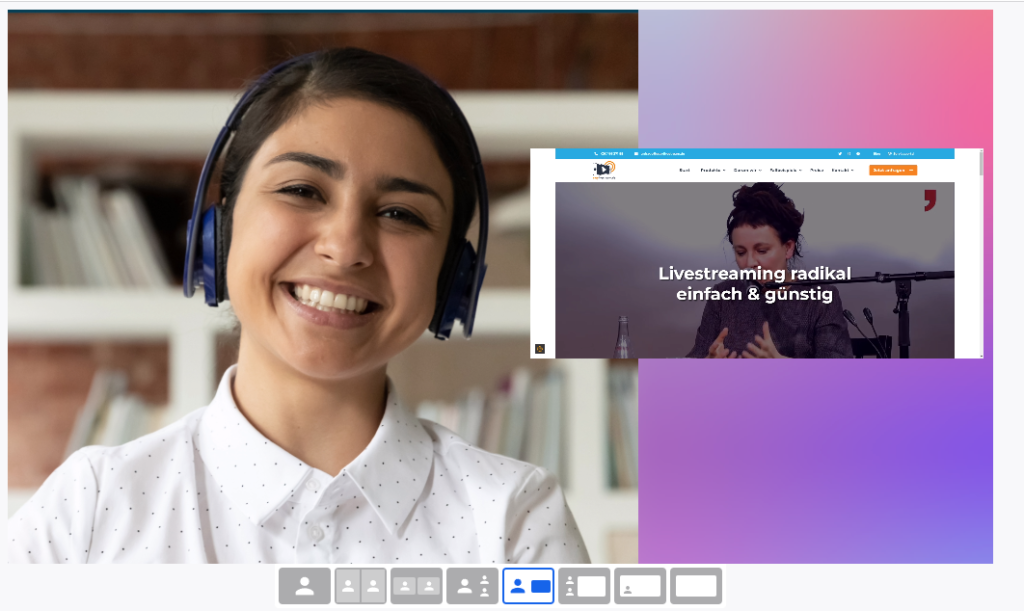
Task: Click the first nav item beside the logo
Action: (684, 171)
